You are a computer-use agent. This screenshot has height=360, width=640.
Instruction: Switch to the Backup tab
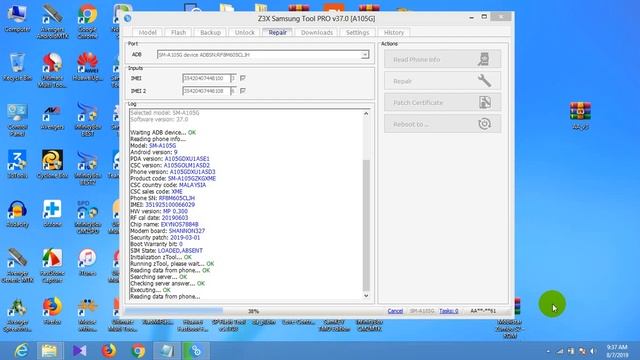click(x=210, y=32)
